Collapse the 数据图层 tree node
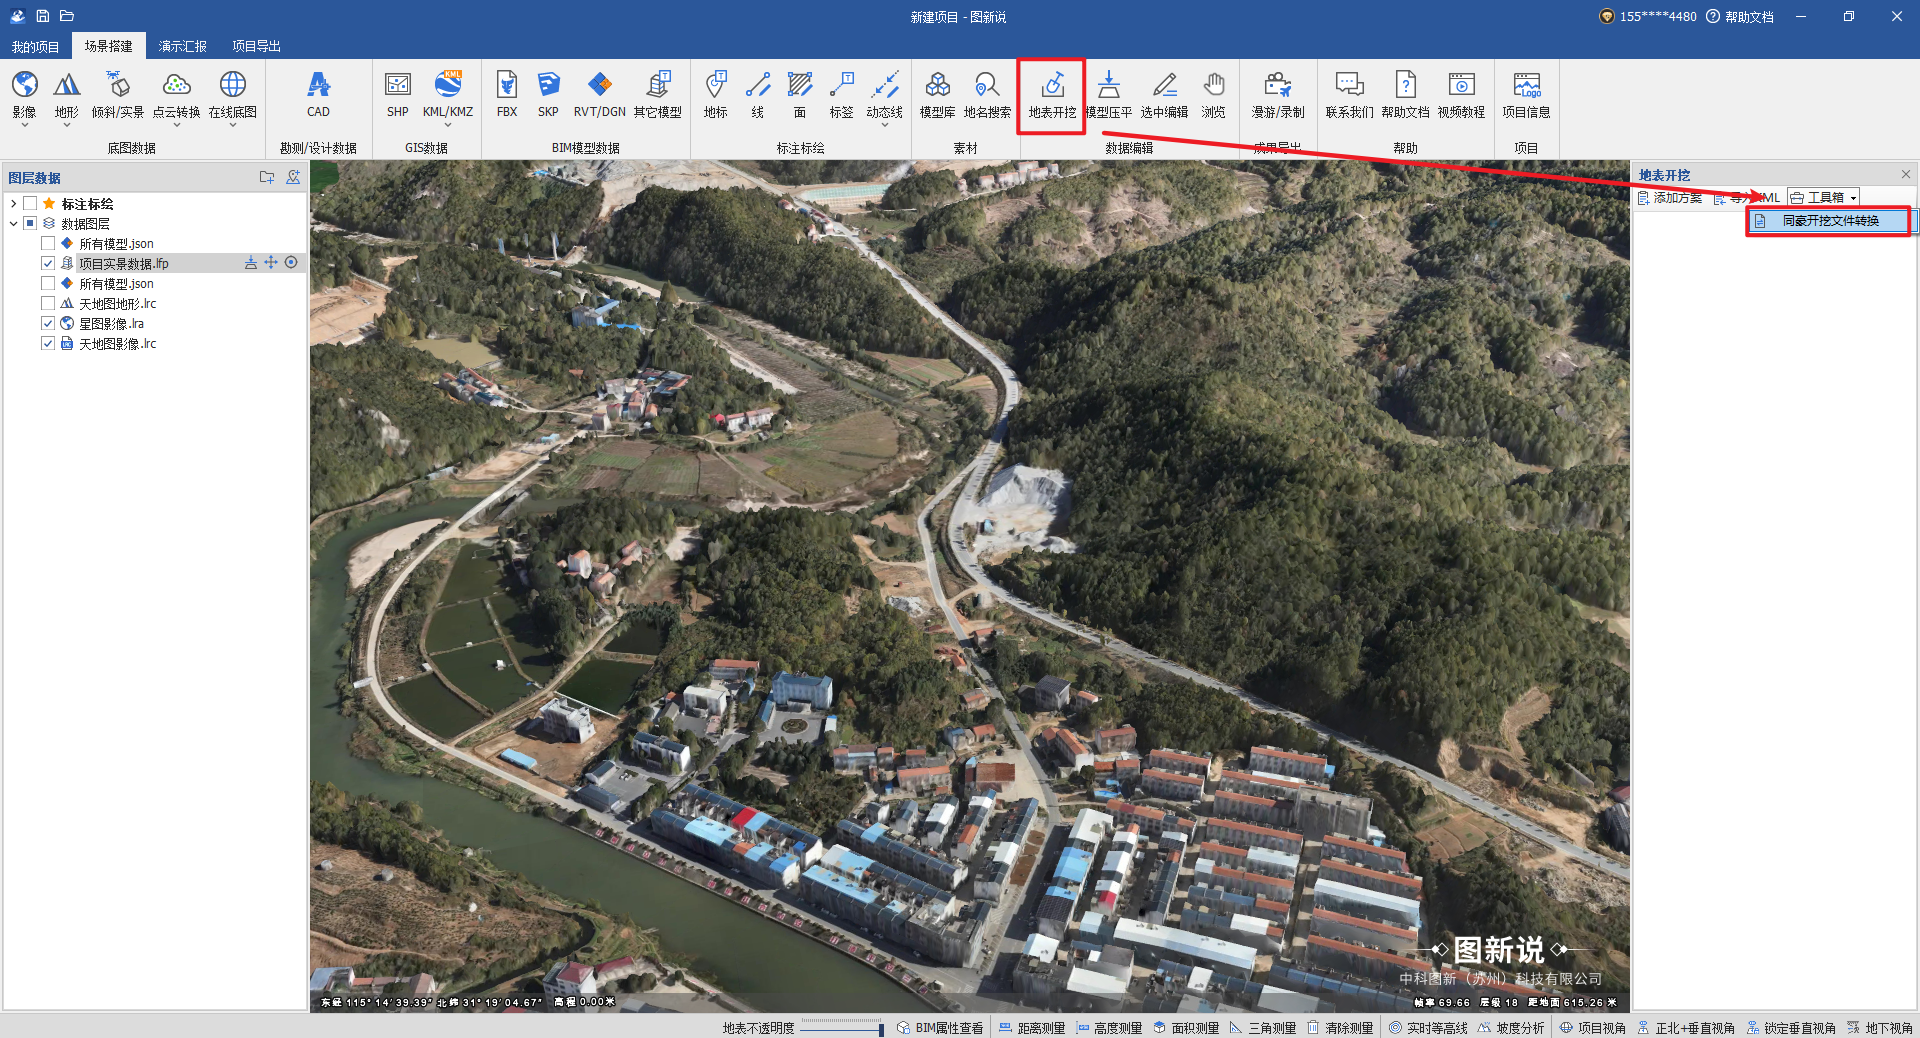Viewport: 1920px width, 1038px height. pos(13,224)
